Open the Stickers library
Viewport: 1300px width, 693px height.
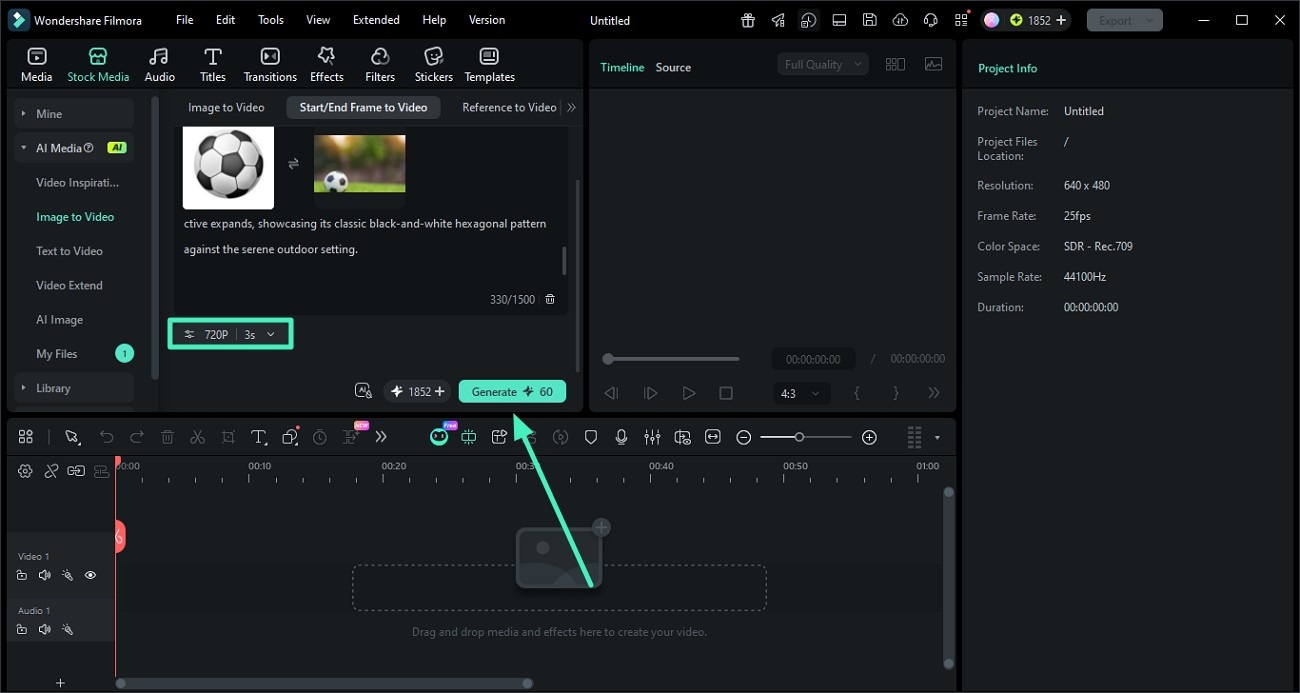[433, 62]
